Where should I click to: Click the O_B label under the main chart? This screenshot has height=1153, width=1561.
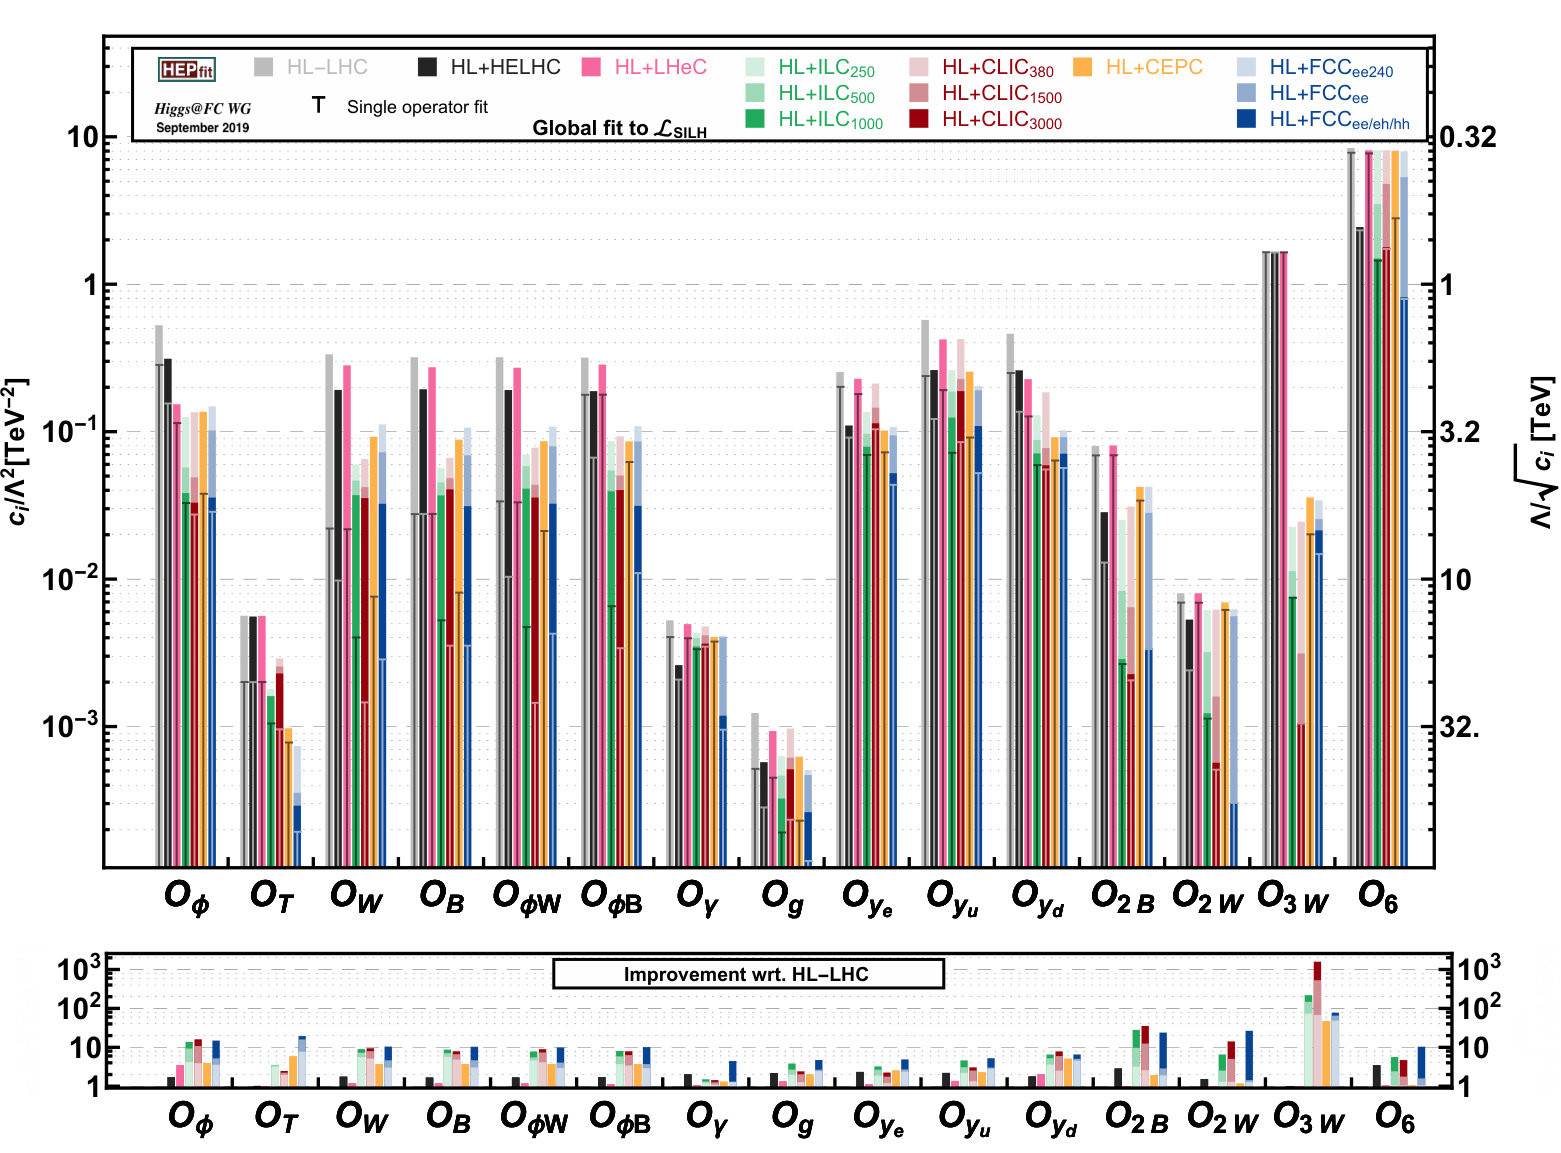tap(442, 896)
